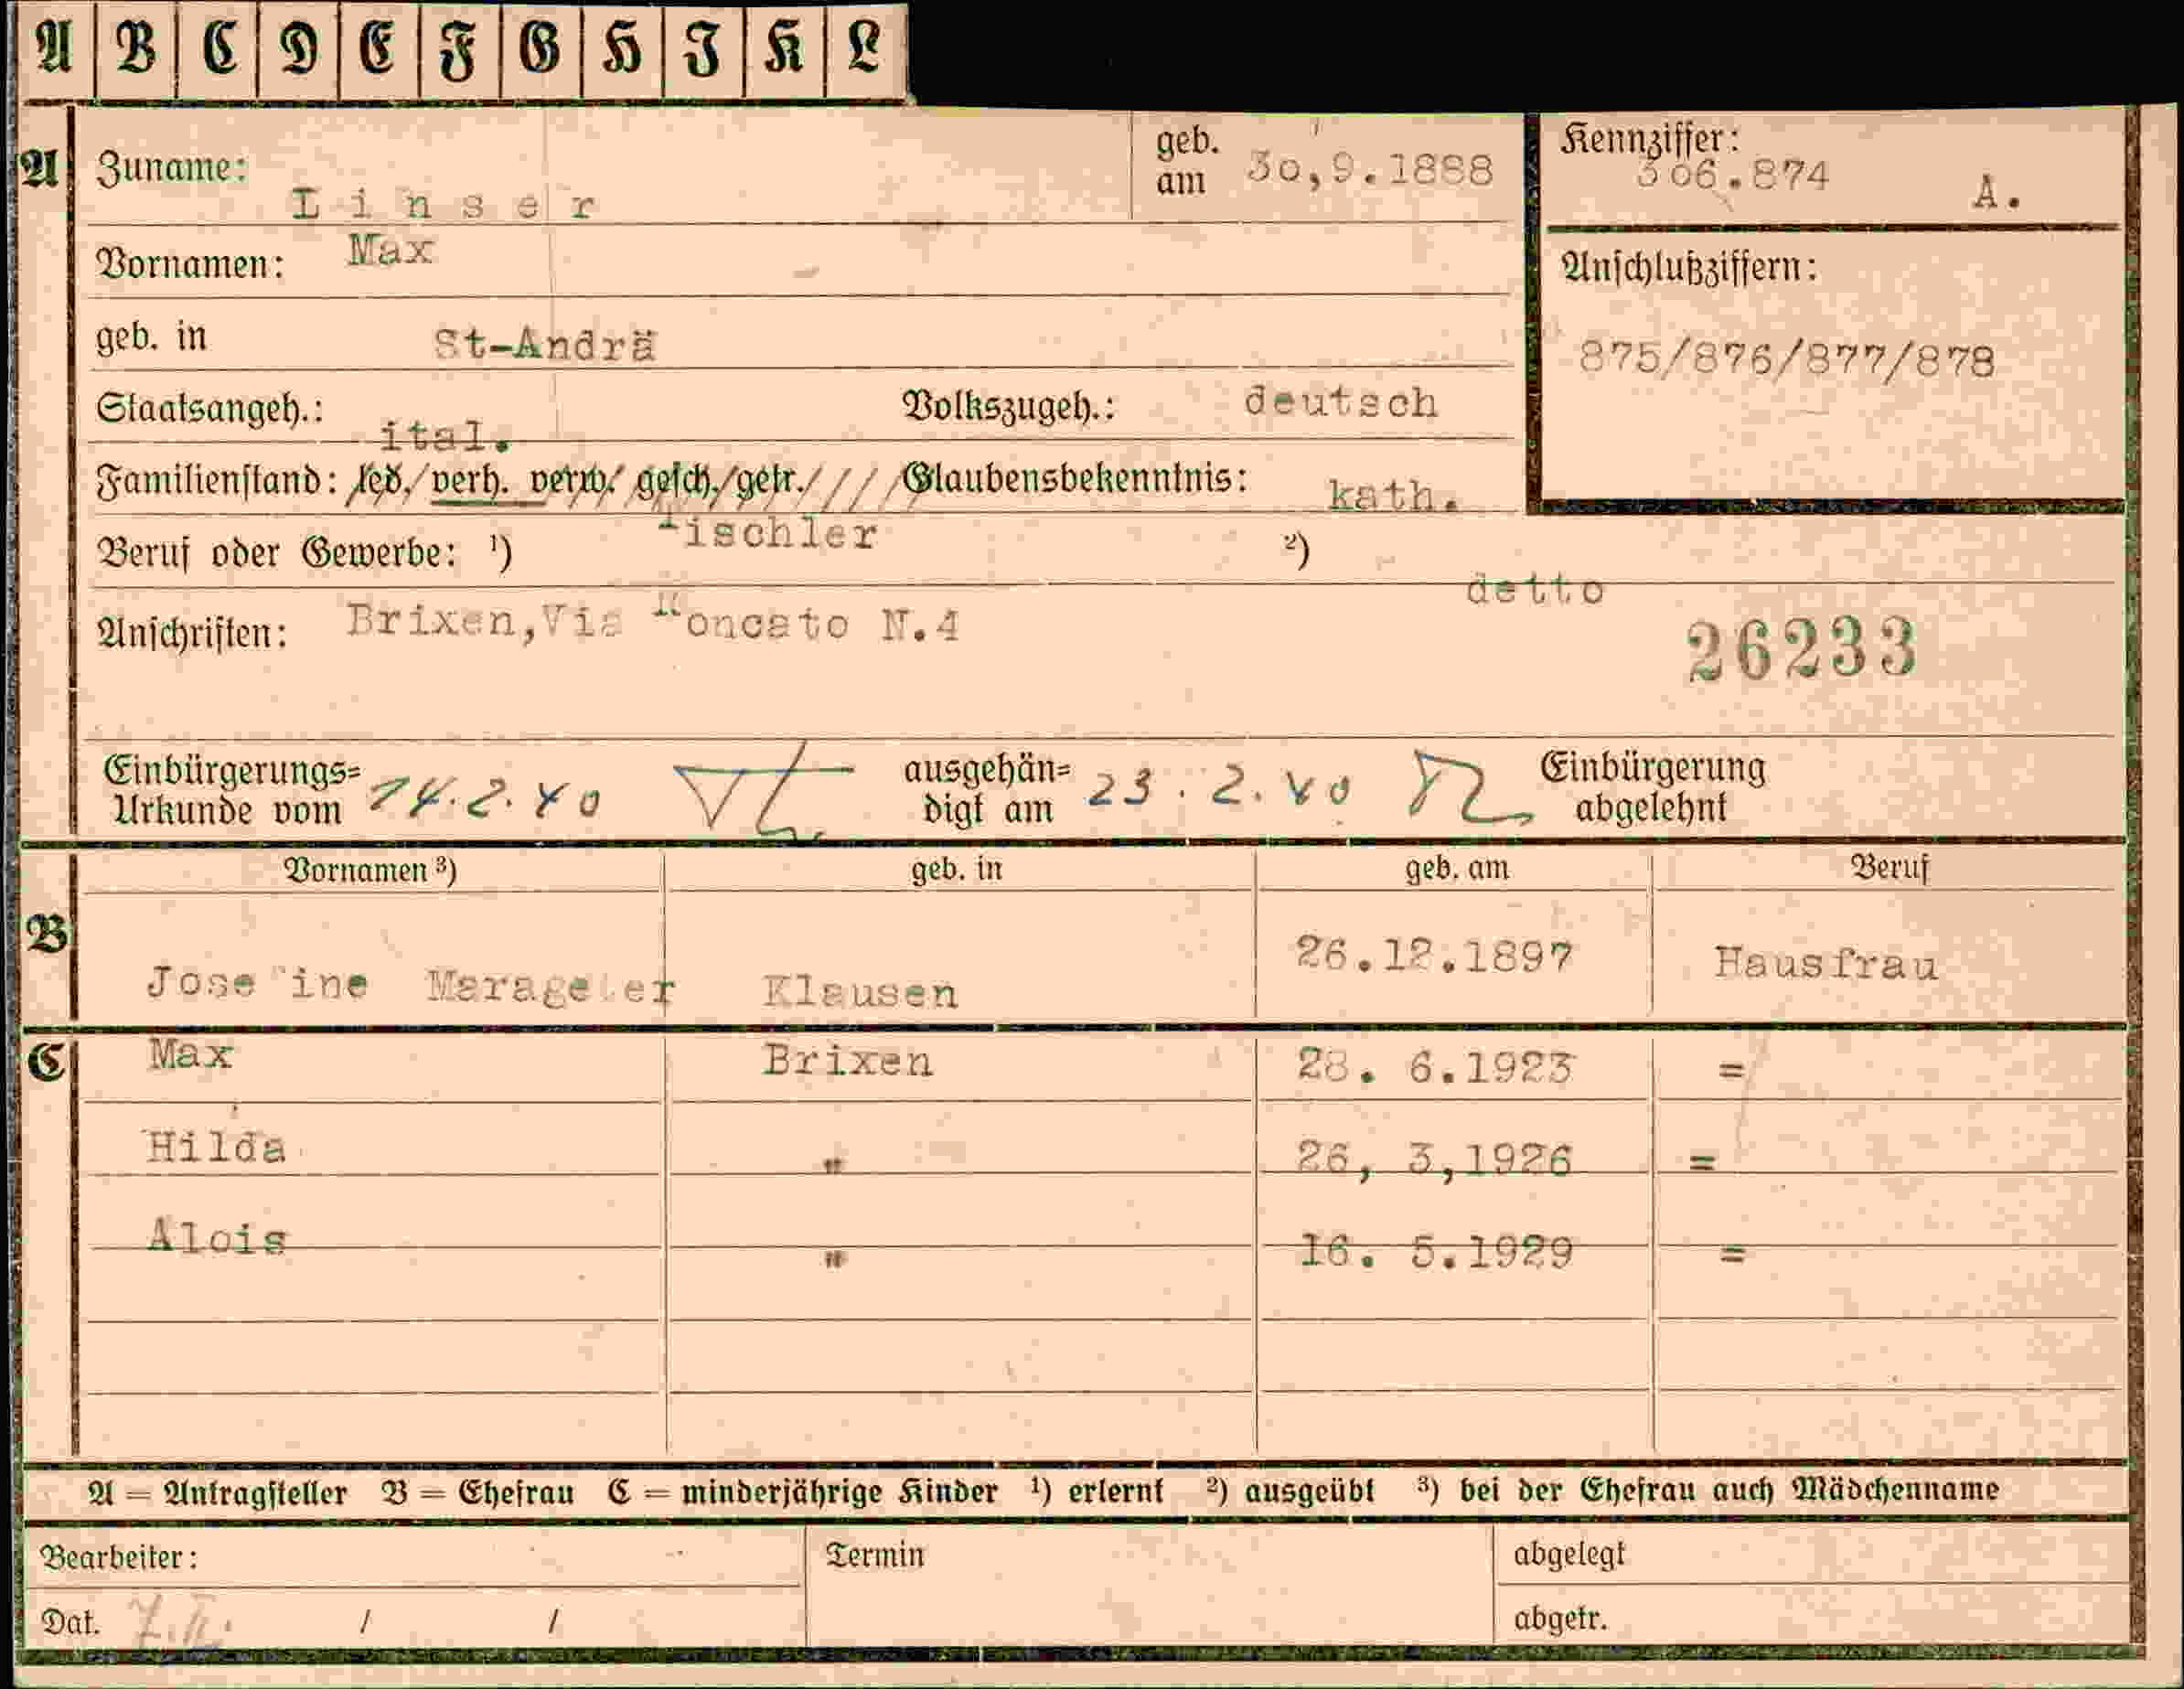Screen dimensions: 2184x1689
Task: Click the birth date '26.3.1926'
Action: (1434, 1160)
